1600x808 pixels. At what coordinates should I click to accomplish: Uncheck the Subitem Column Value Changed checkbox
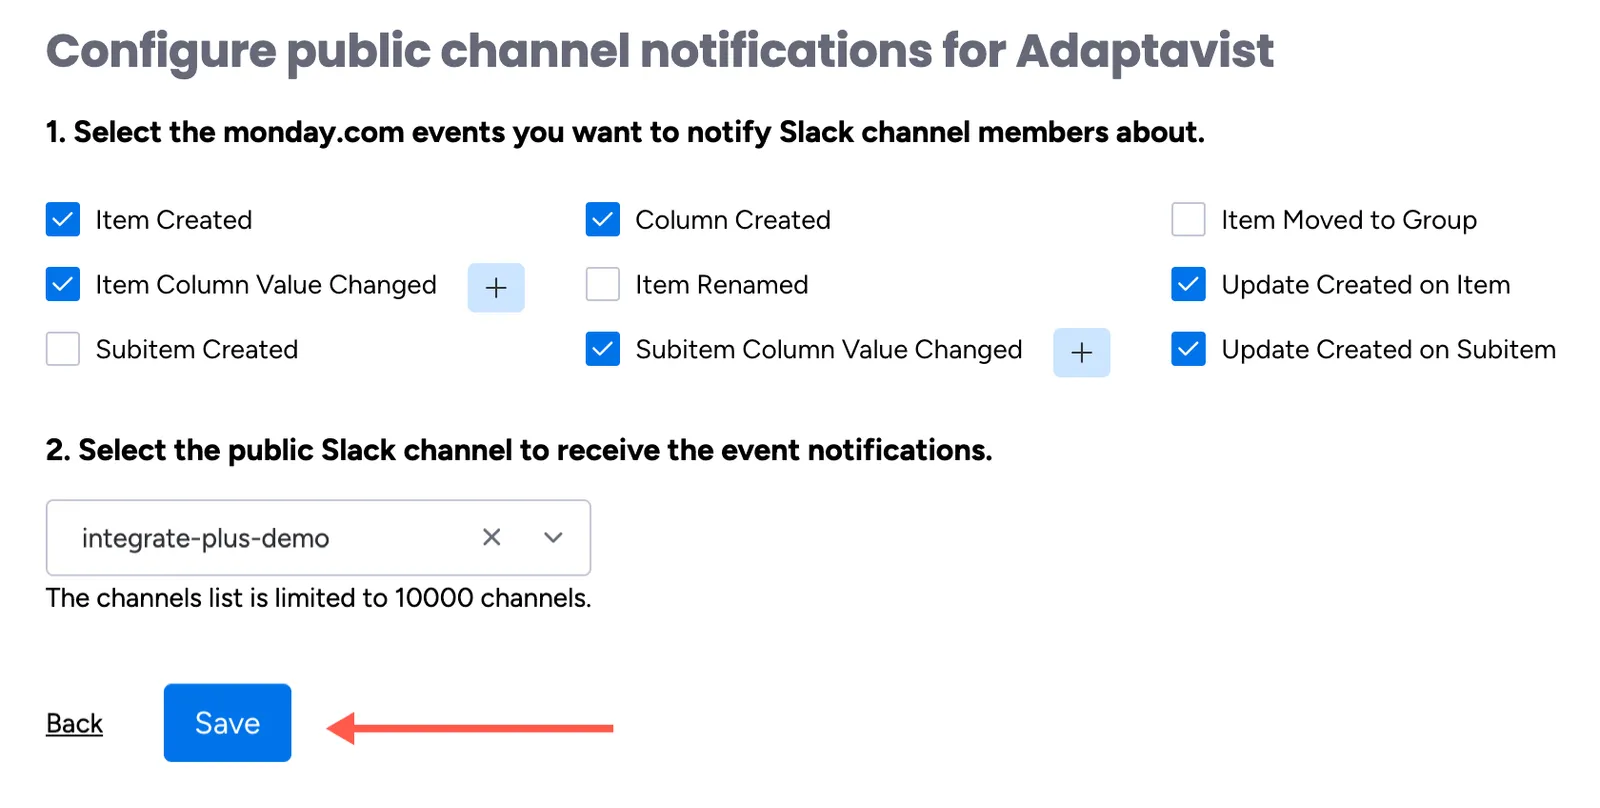(x=603, y=349)
